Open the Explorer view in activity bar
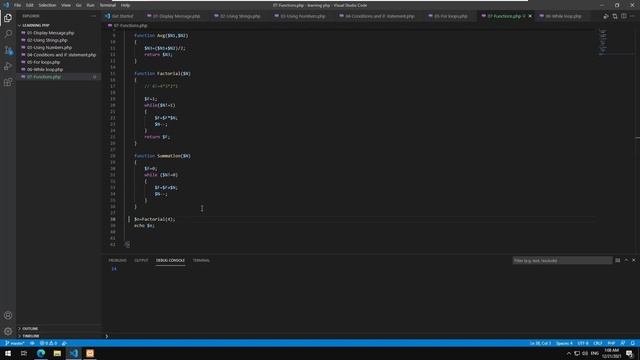Screen dimensions: 640x360 pyautogui.click(x=8, y=18)
